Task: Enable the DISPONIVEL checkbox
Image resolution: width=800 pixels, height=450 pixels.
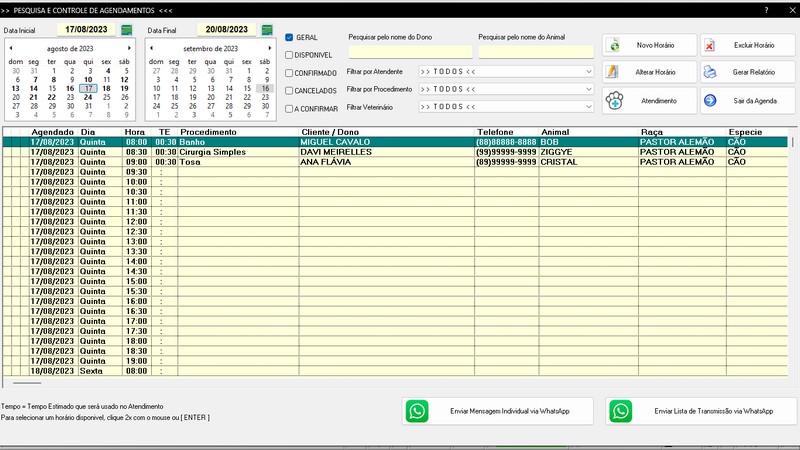Action: click(290, 55)
